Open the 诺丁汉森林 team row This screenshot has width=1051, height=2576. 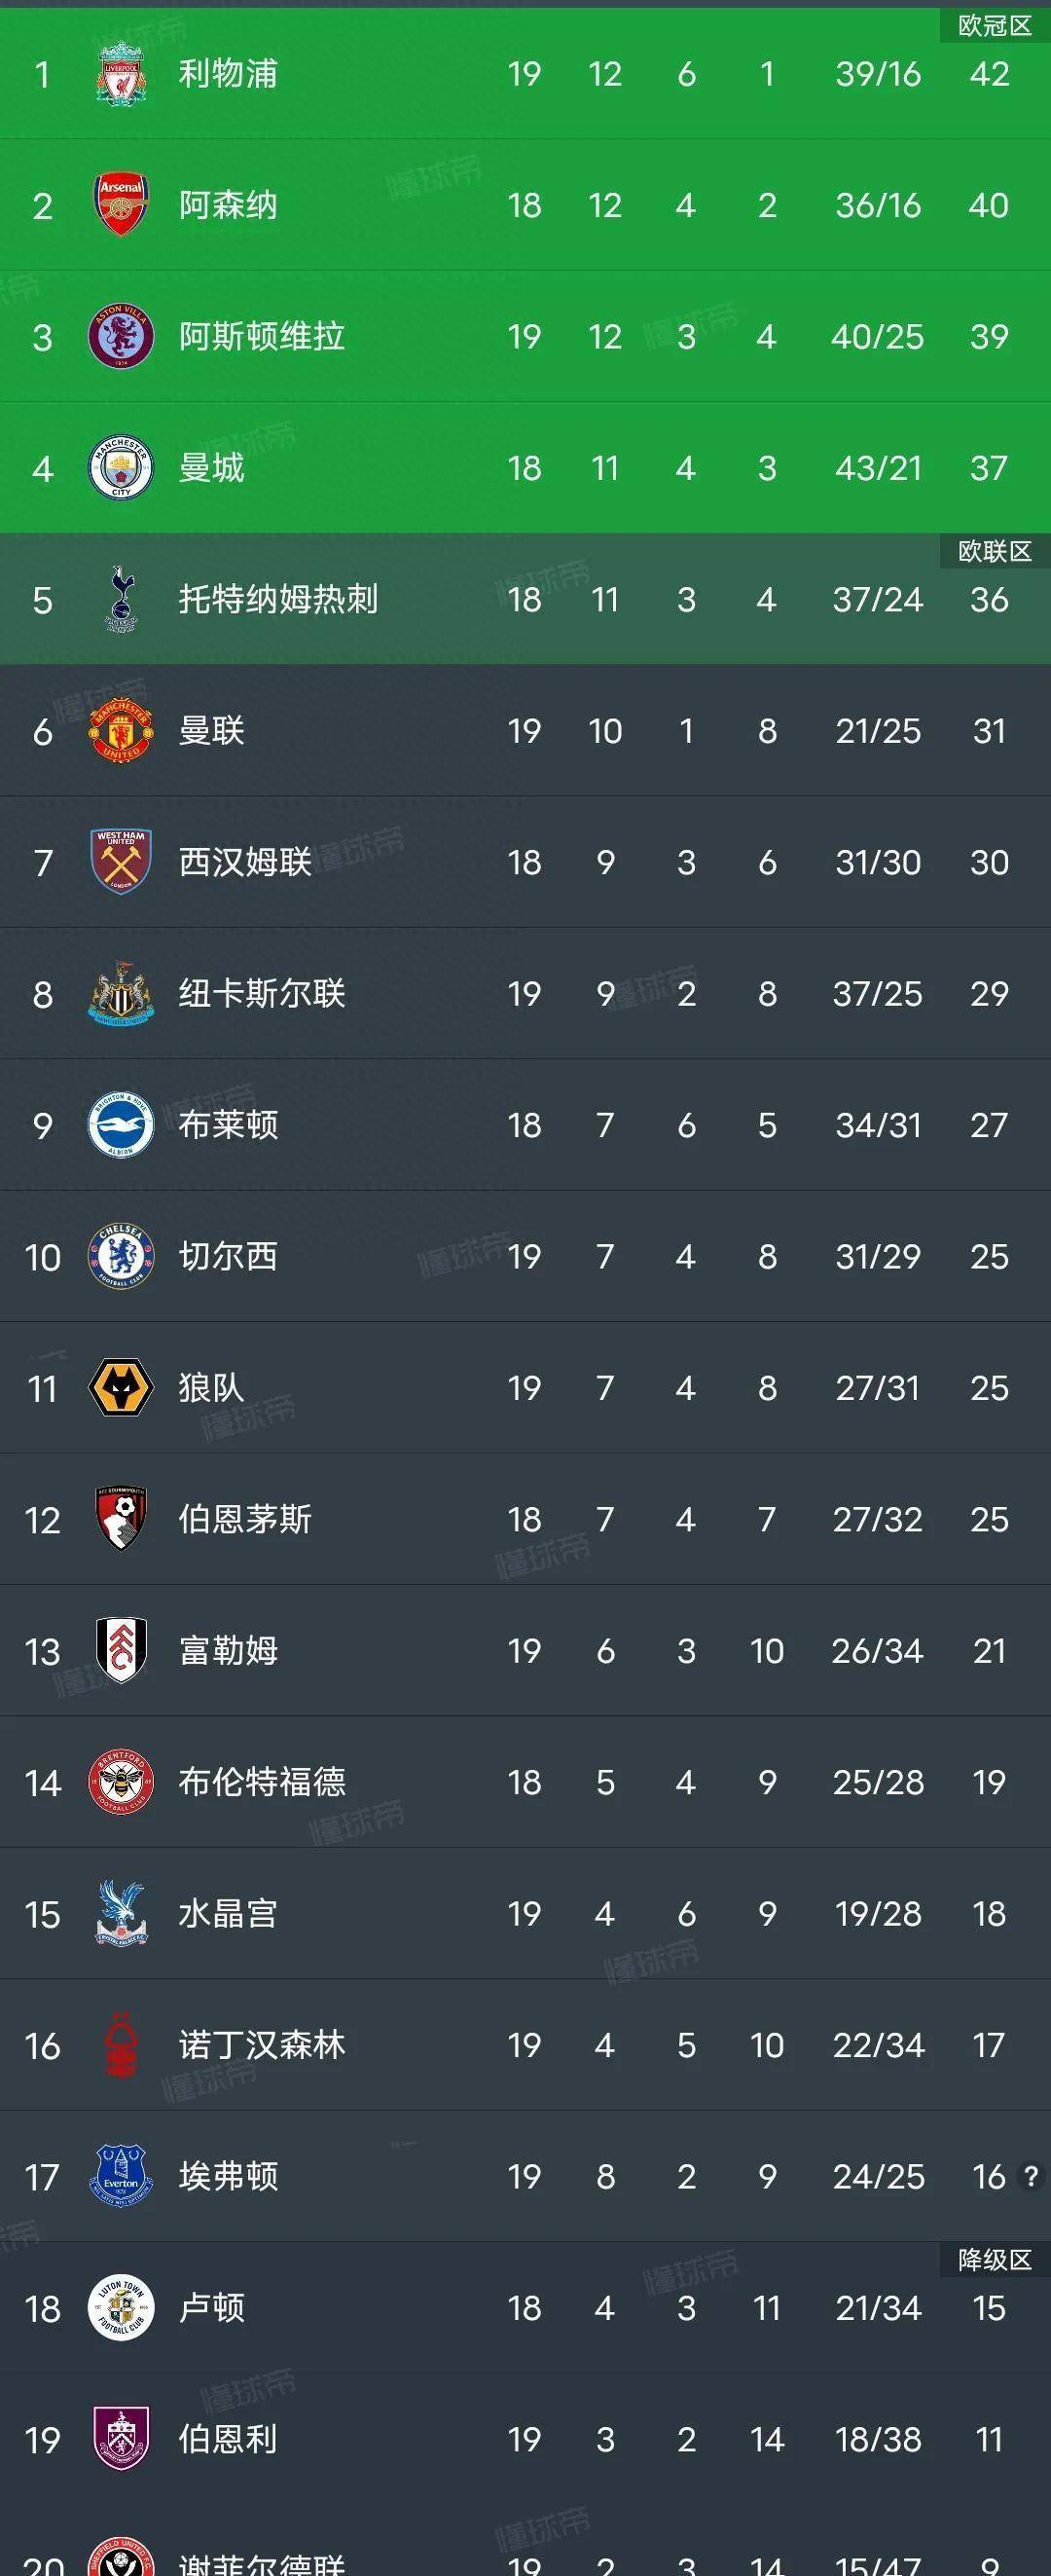click(x=525, y=2045)
